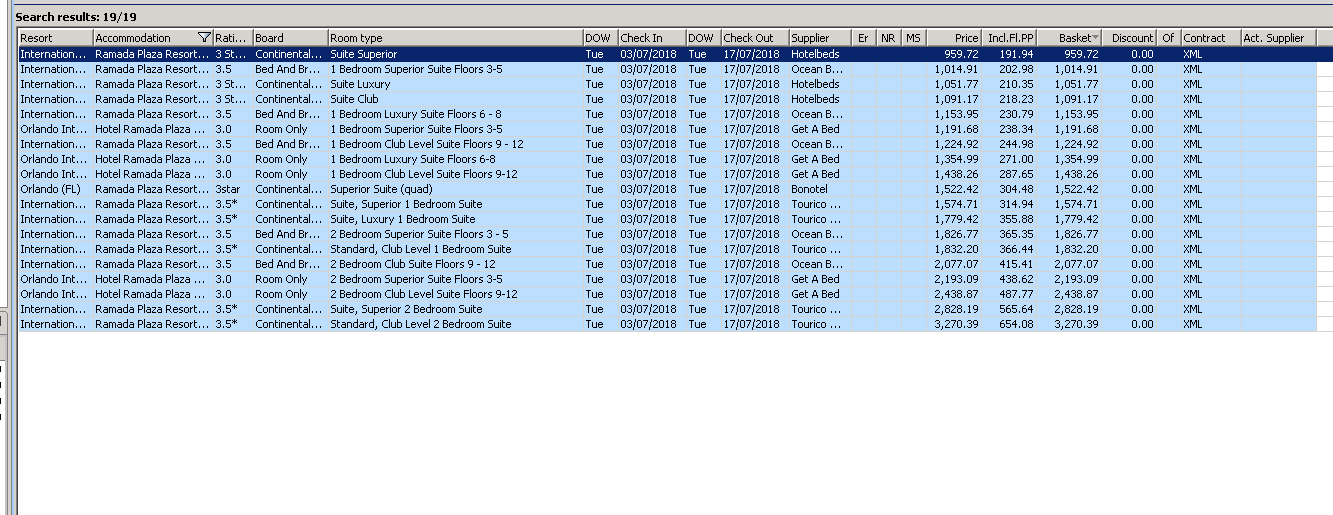Click the Er column header
The image size is (1333, 515).
865,38
